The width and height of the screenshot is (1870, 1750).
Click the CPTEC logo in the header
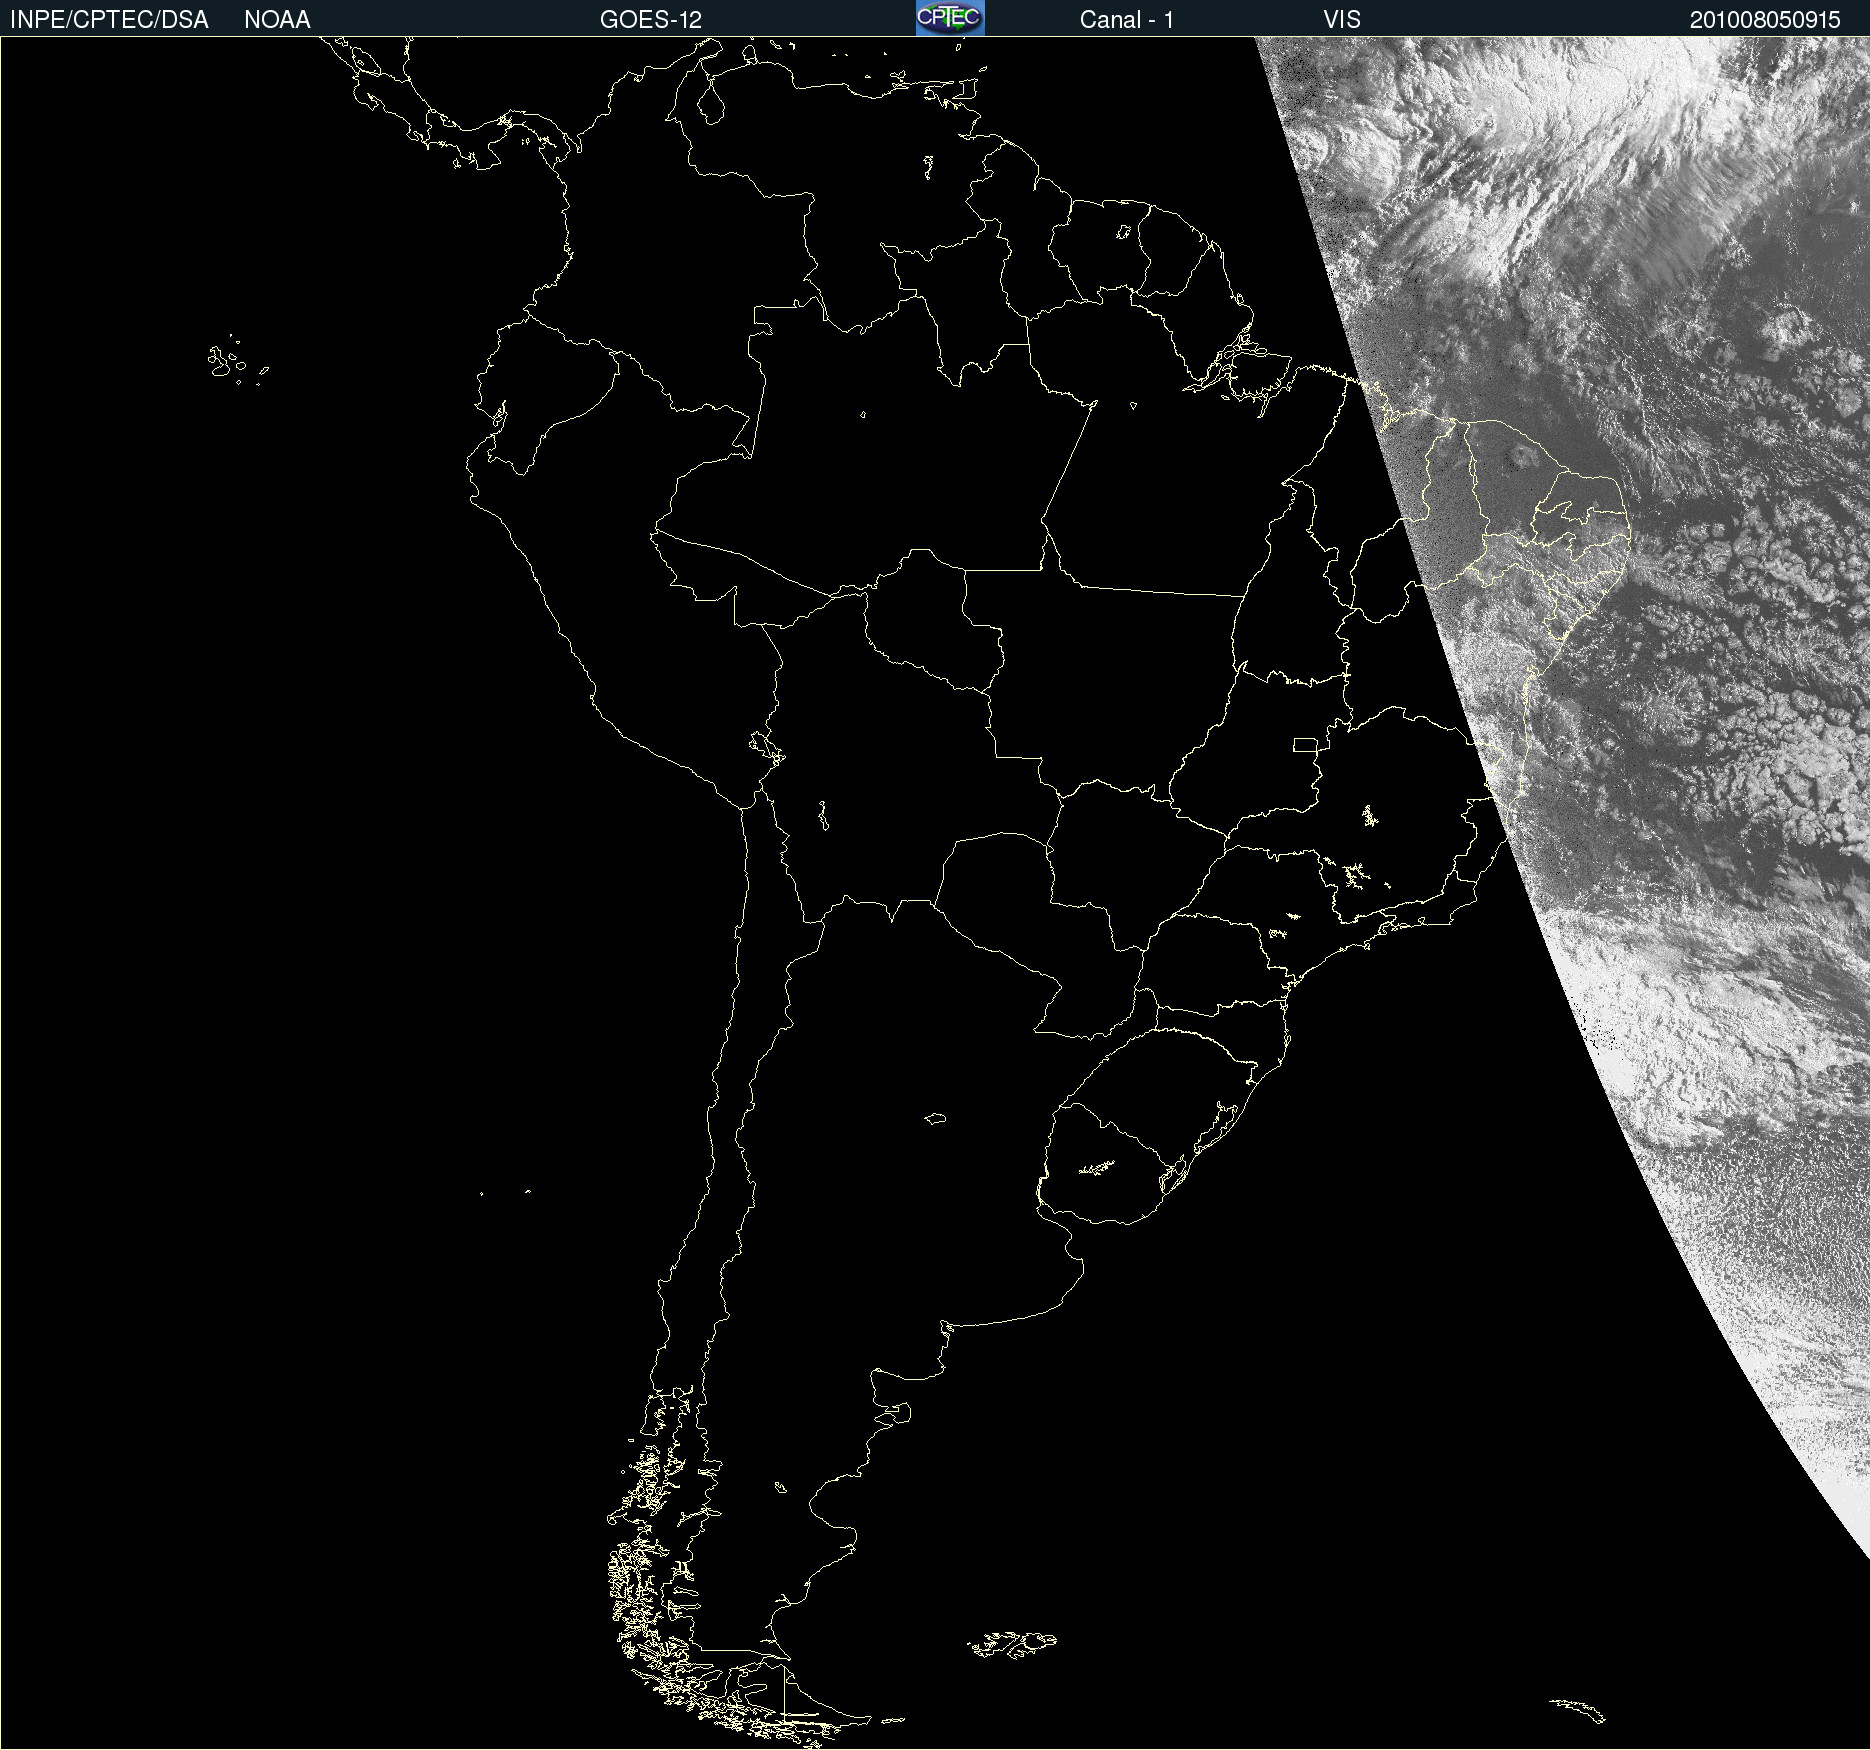(x=950, y=18)
